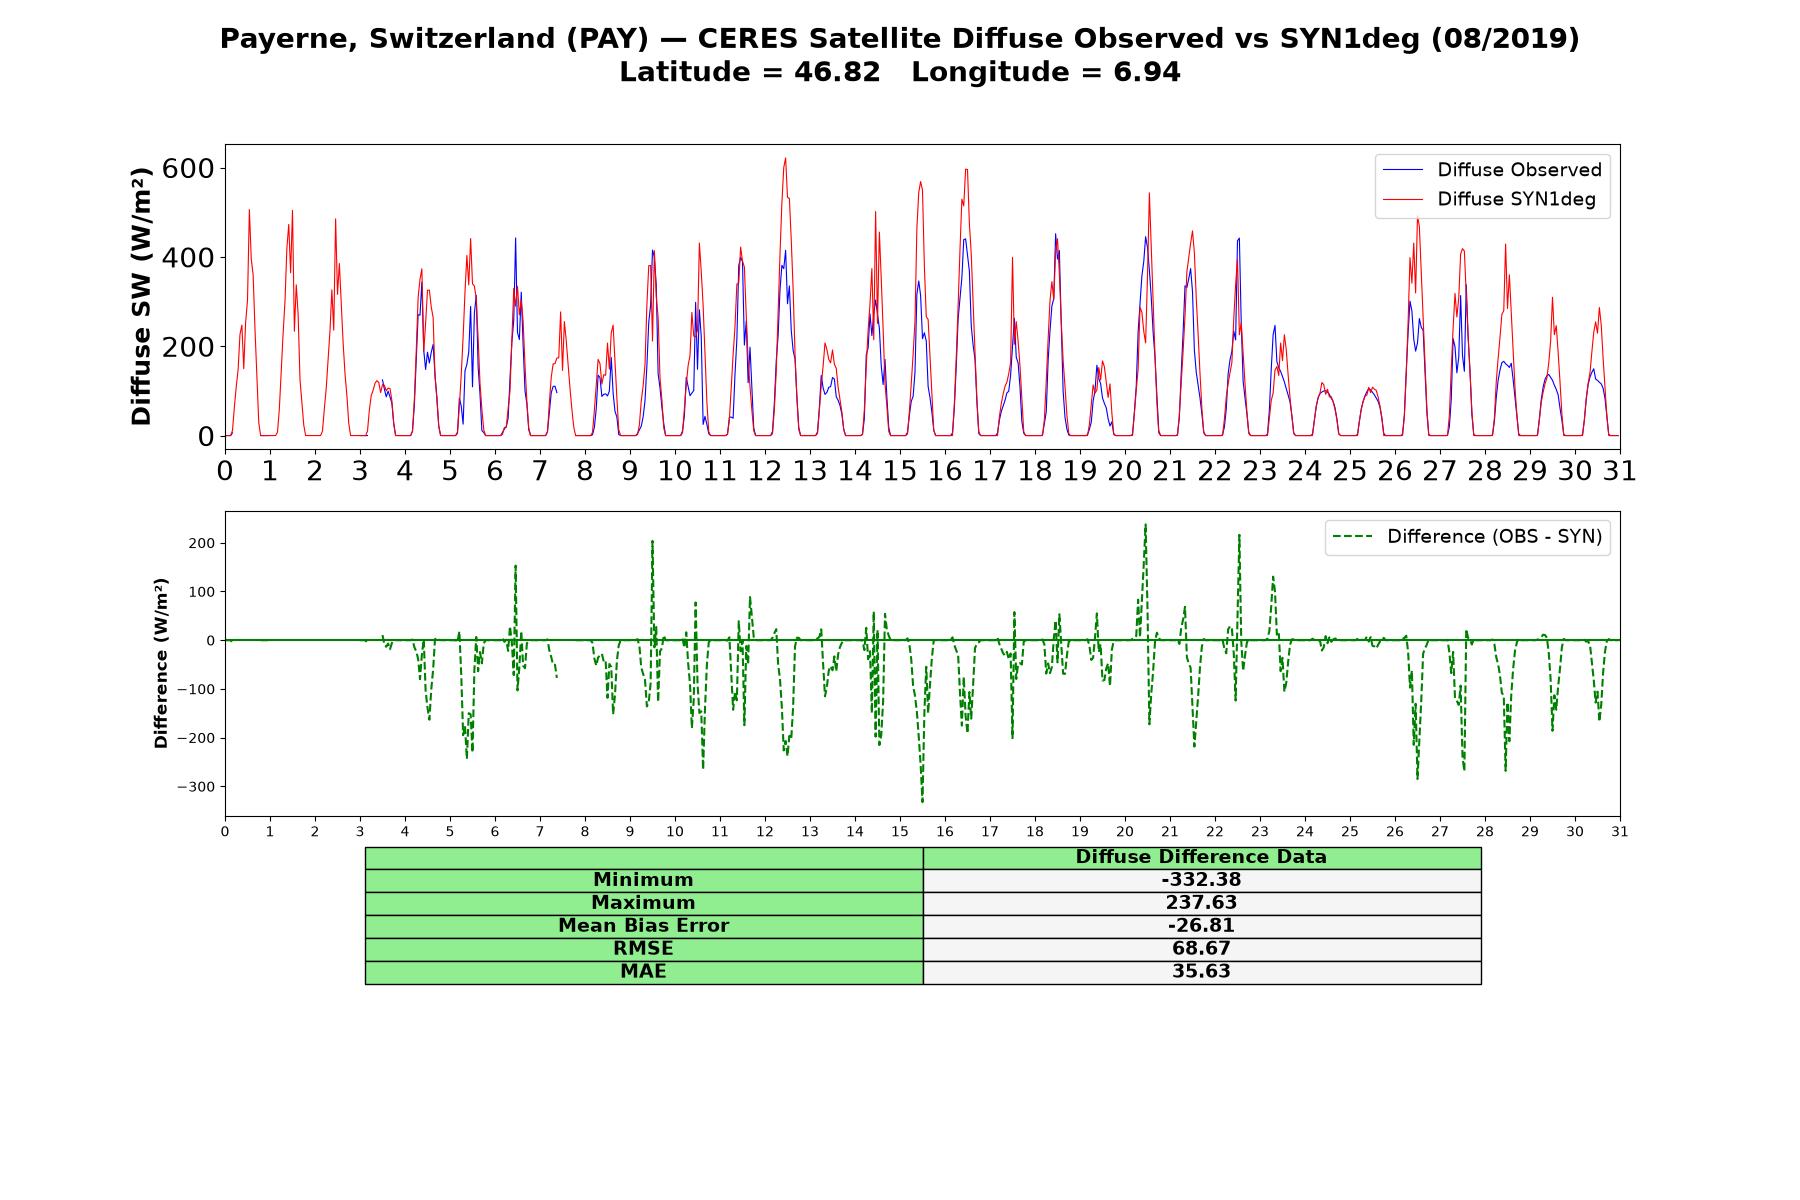This screenshot has width=1800, height=1200.
Task: Click the Latitude and Longitude subtitle text
Action: (x=899, y=73)
